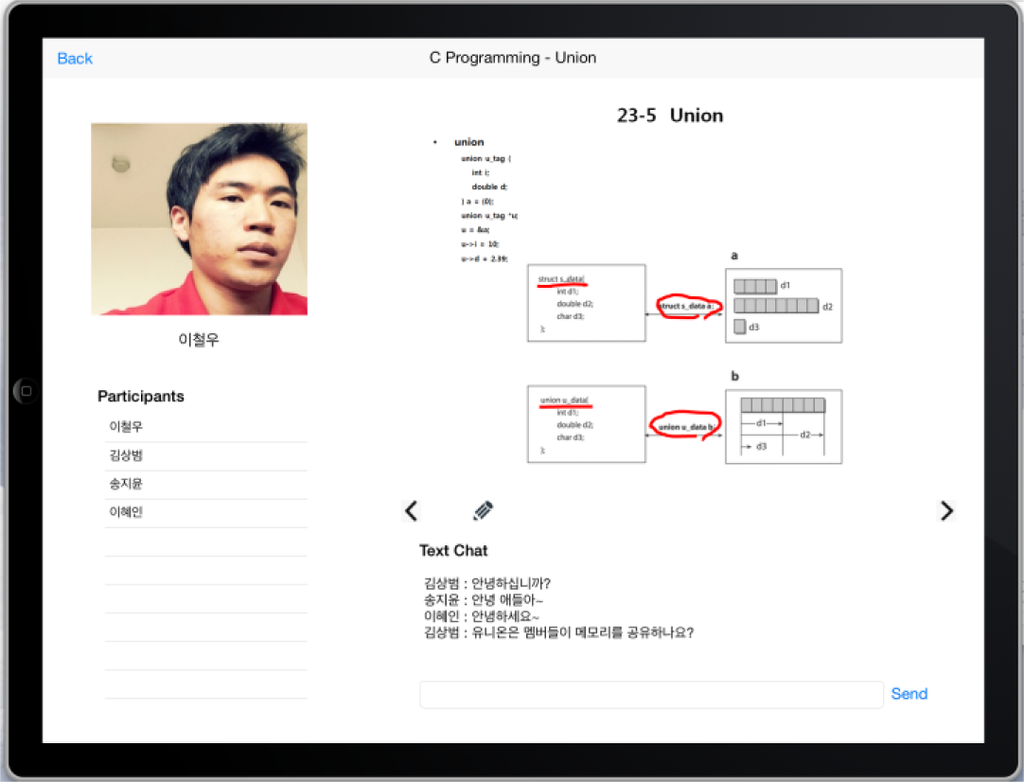The width and height of the screenshot is (1024, 782).
Task: Advance to the next slide with right arrow
Action: point(946,511)
